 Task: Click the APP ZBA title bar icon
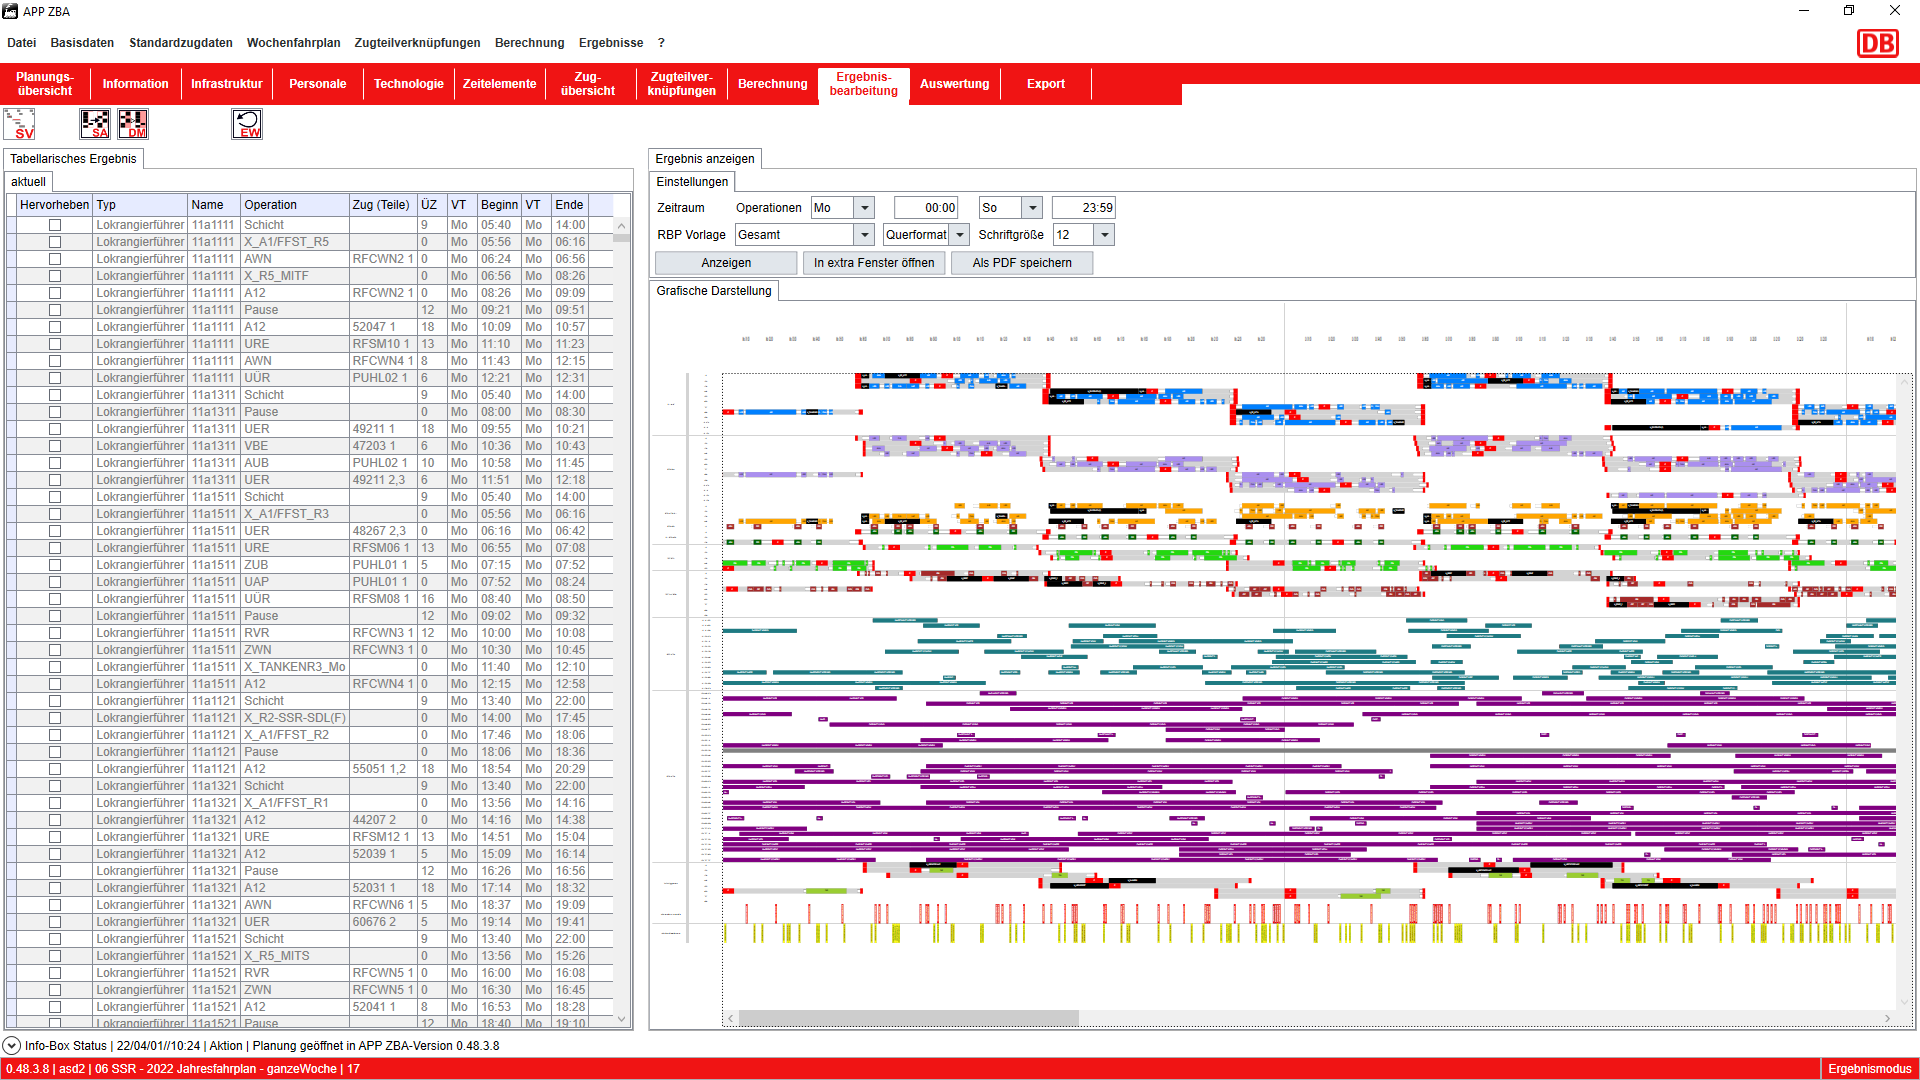(11, 11)
